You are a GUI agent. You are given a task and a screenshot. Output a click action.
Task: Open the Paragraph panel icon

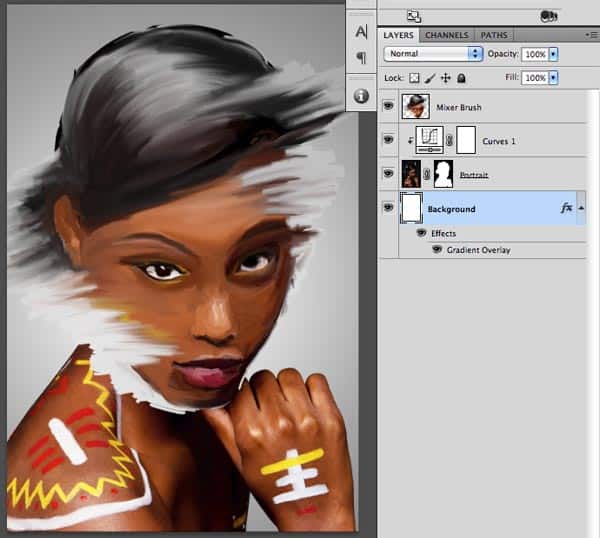pos(361,58)
